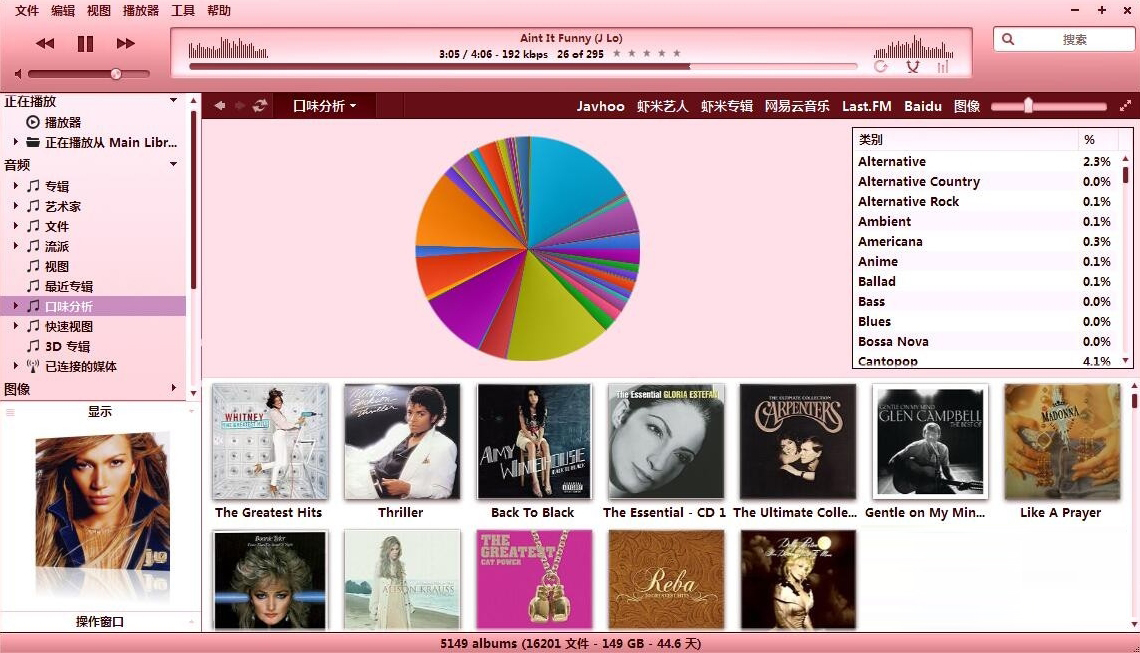Collapse the 正在播放 section header
The height and width of the screenshot is (653, 1140).
click(x=172, y=101)
